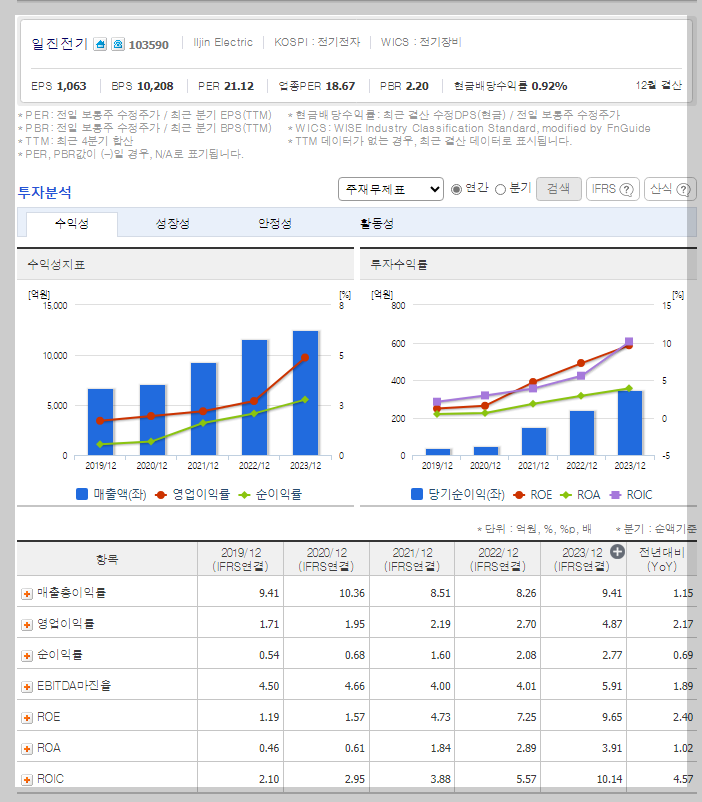702x802 pixels.
Task: Click the 현금배당수익률 0.92% value
Action: tap(510, 86)
